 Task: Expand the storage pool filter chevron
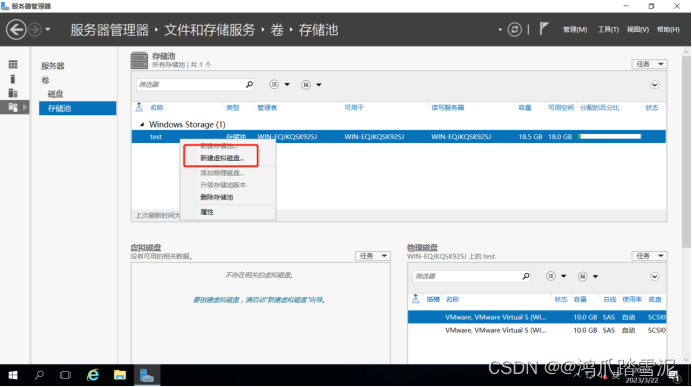[654, 85]
